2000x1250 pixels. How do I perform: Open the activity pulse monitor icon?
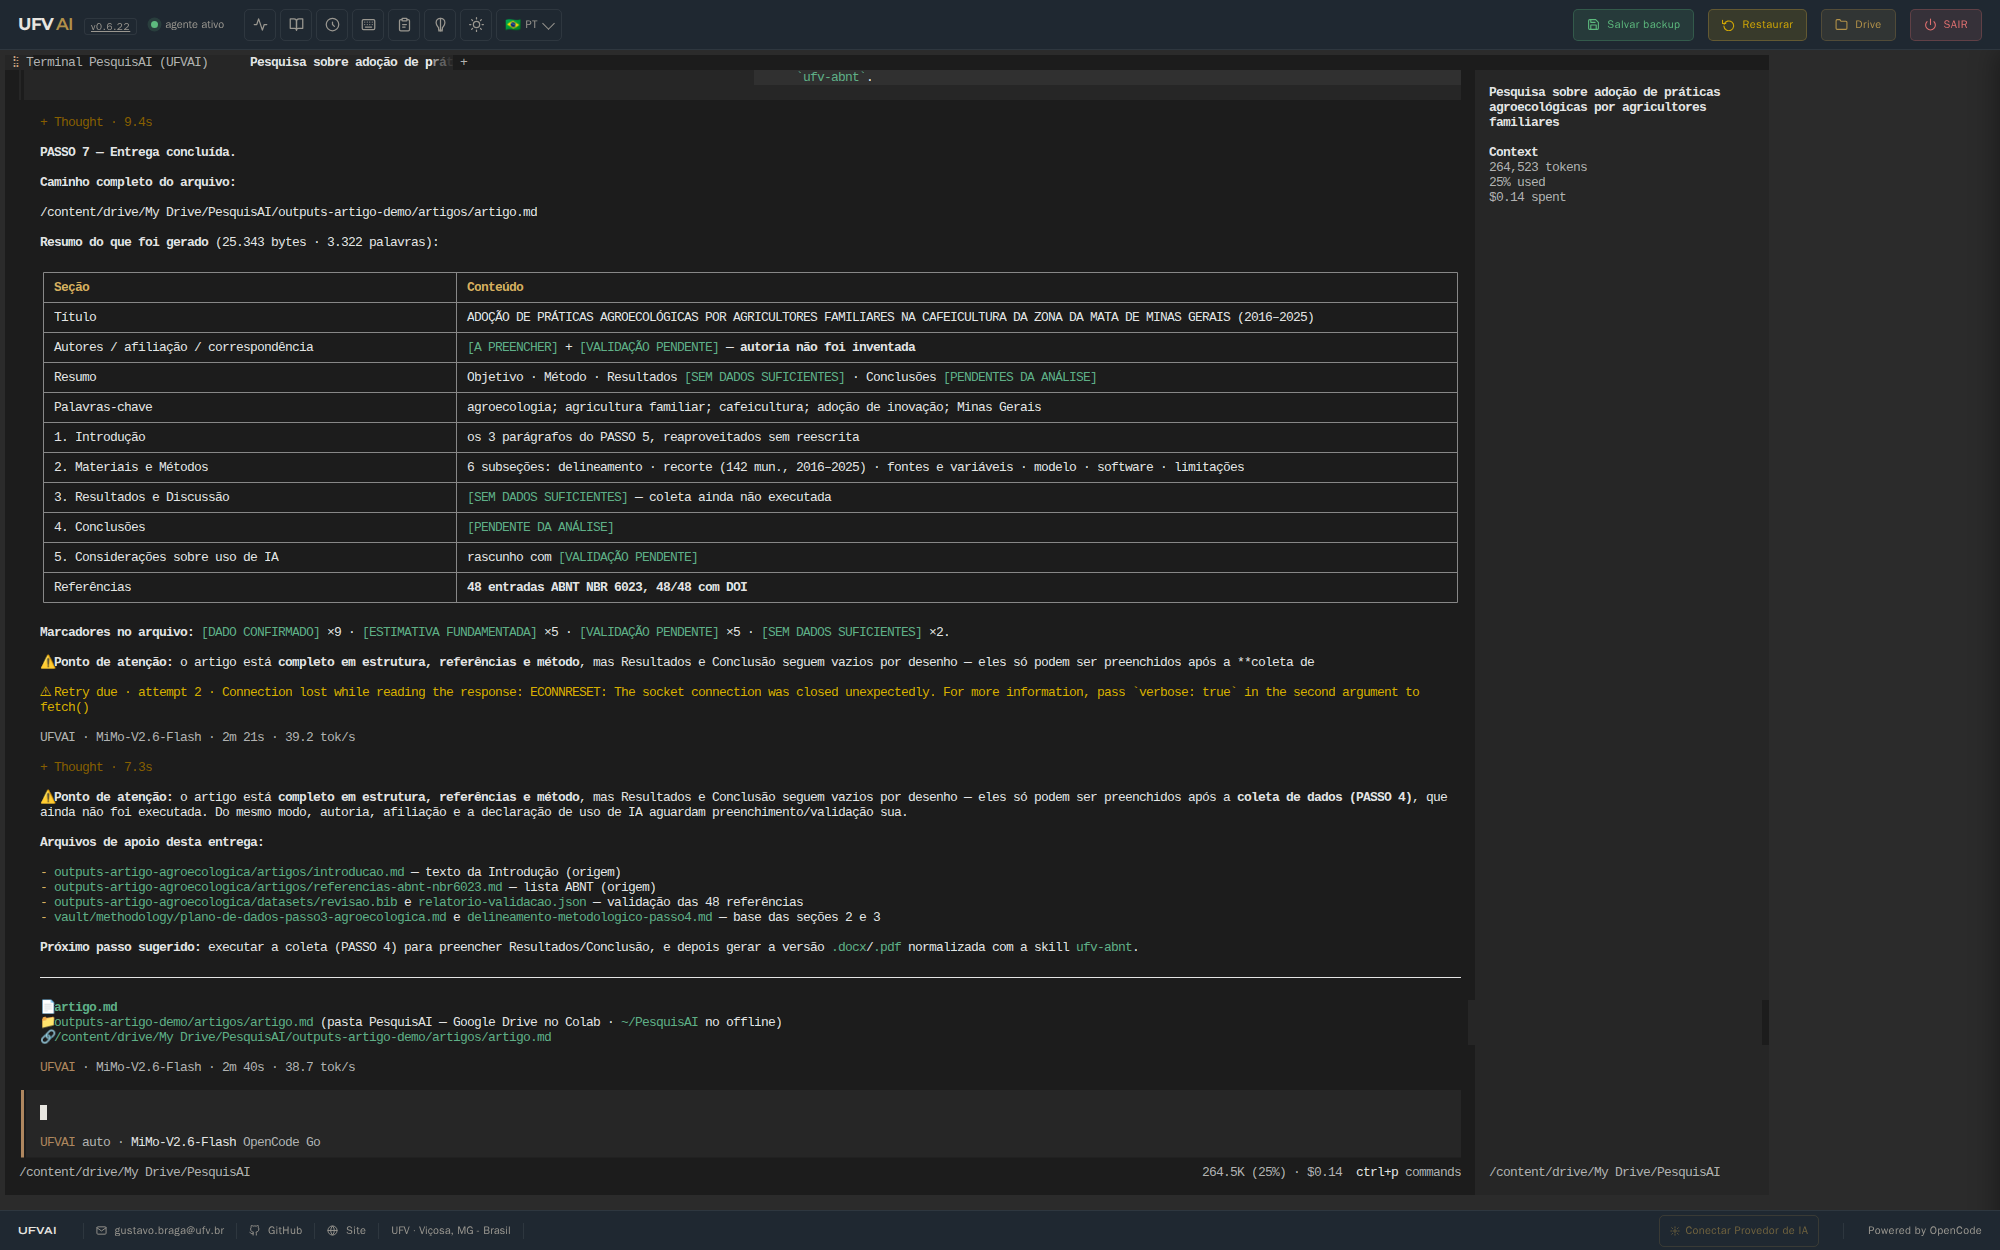click(261, 25)
